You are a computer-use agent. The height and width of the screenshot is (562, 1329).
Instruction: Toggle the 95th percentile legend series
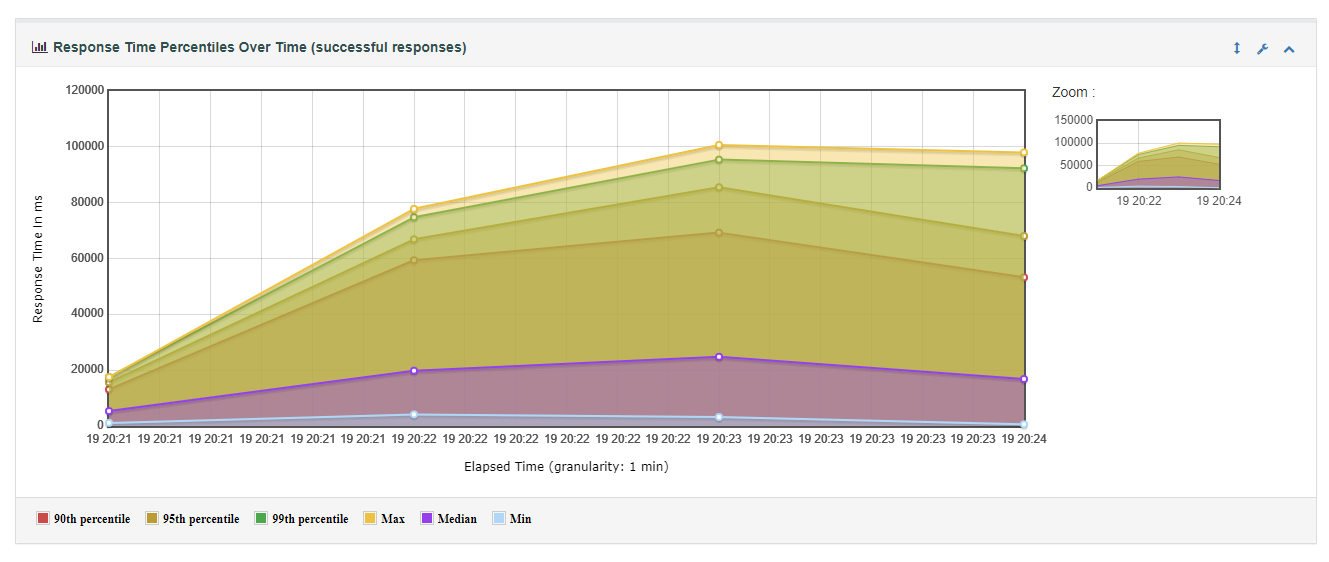tap(201, 519)
